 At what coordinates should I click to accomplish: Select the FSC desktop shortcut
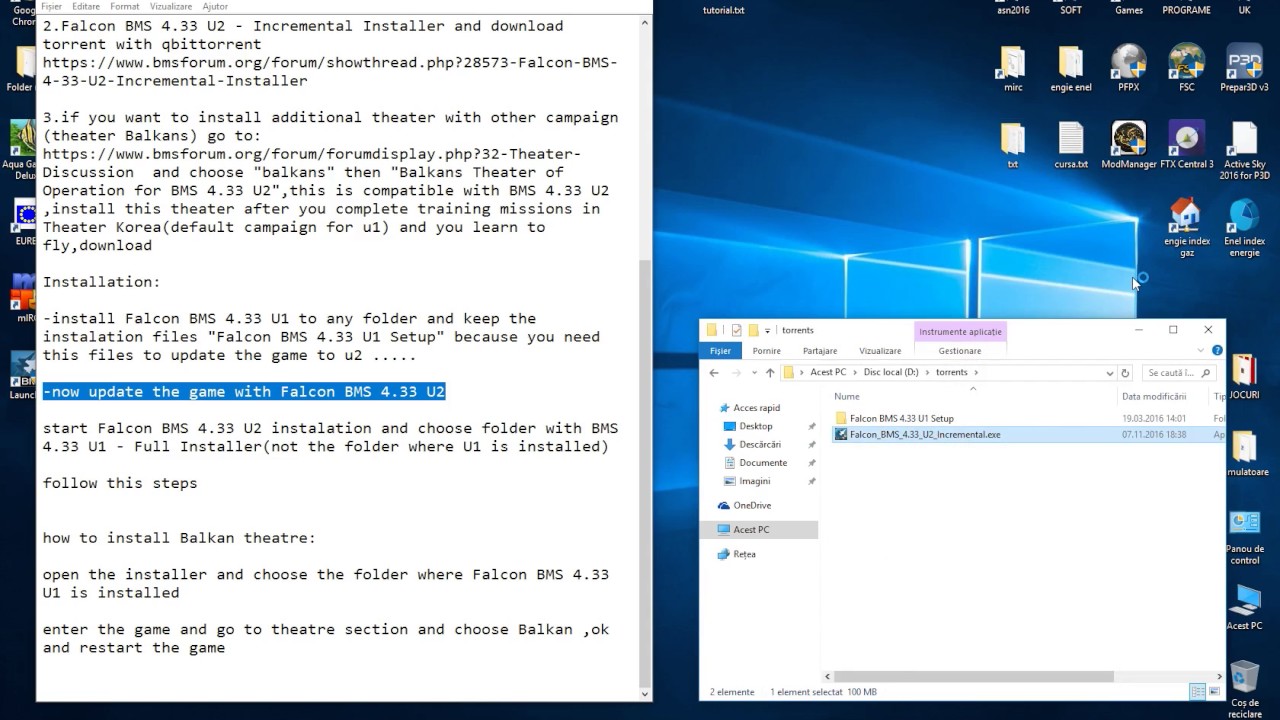pyautogui.click(x=1187, y=69)
